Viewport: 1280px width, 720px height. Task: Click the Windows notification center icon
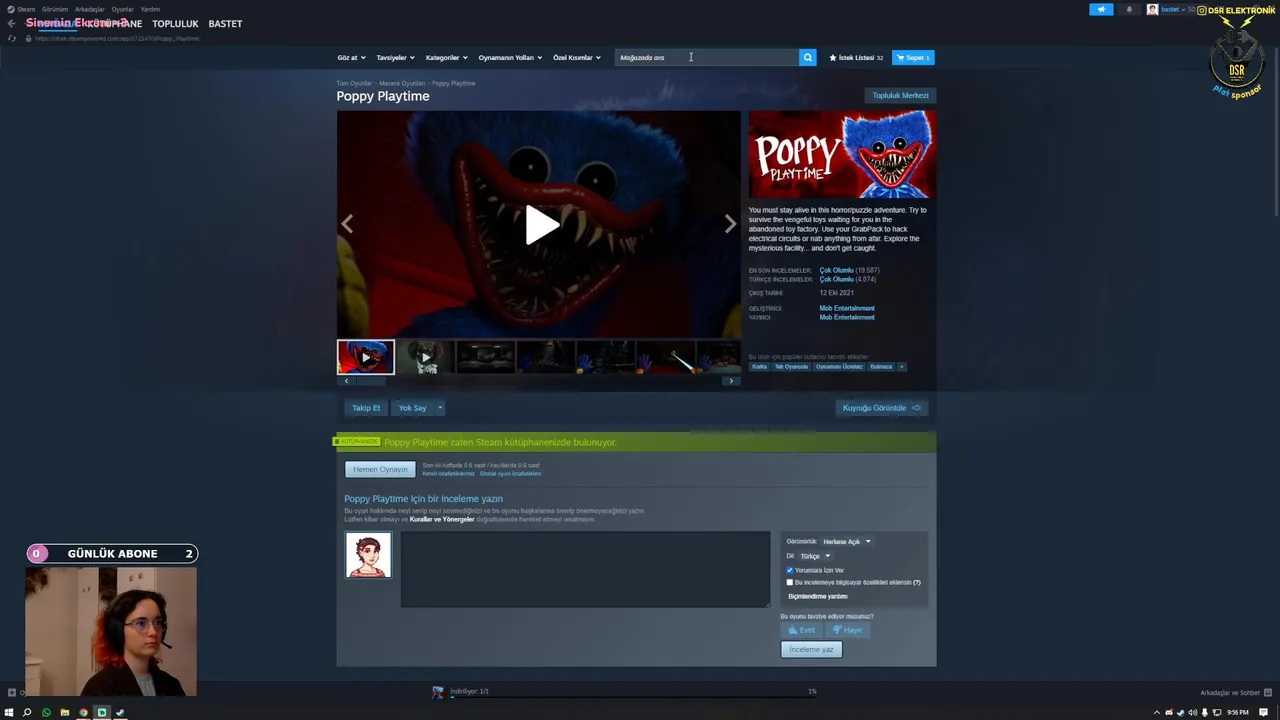[x=1265, y=713]
